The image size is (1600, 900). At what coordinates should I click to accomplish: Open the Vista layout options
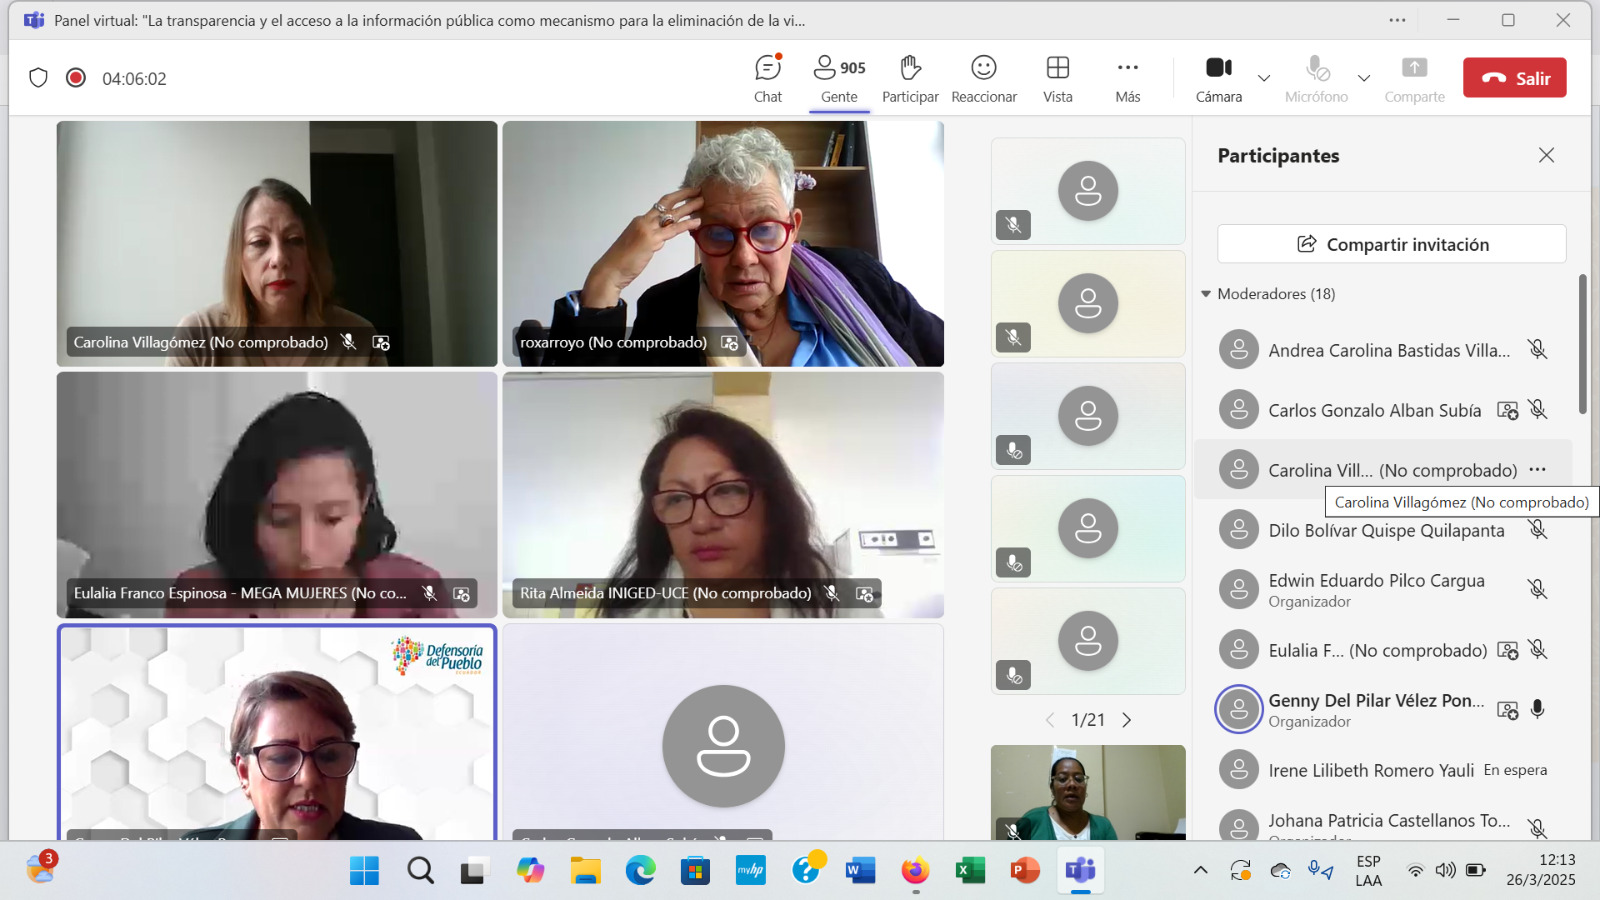(1057, 78)
